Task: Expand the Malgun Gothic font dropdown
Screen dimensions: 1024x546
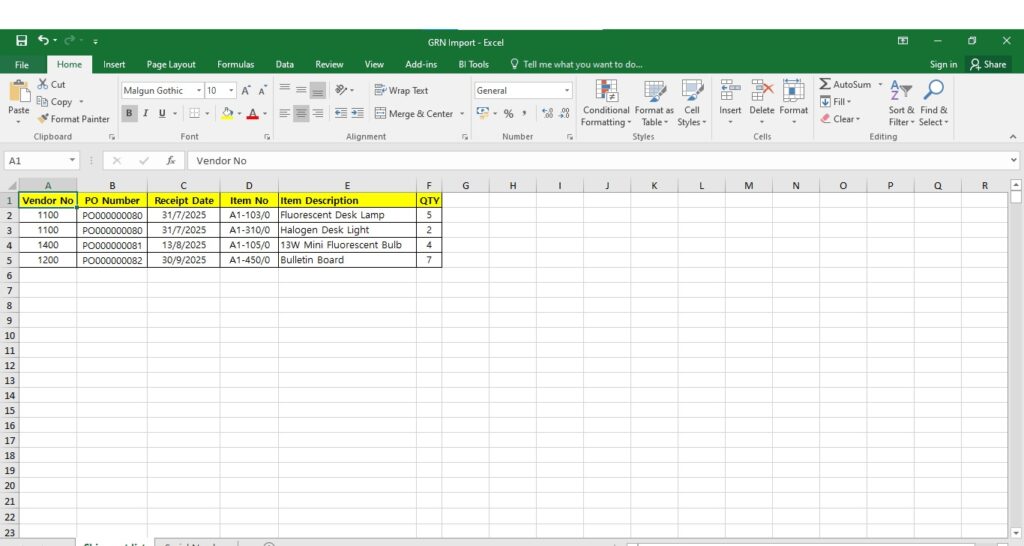Action: click(199, 90)
